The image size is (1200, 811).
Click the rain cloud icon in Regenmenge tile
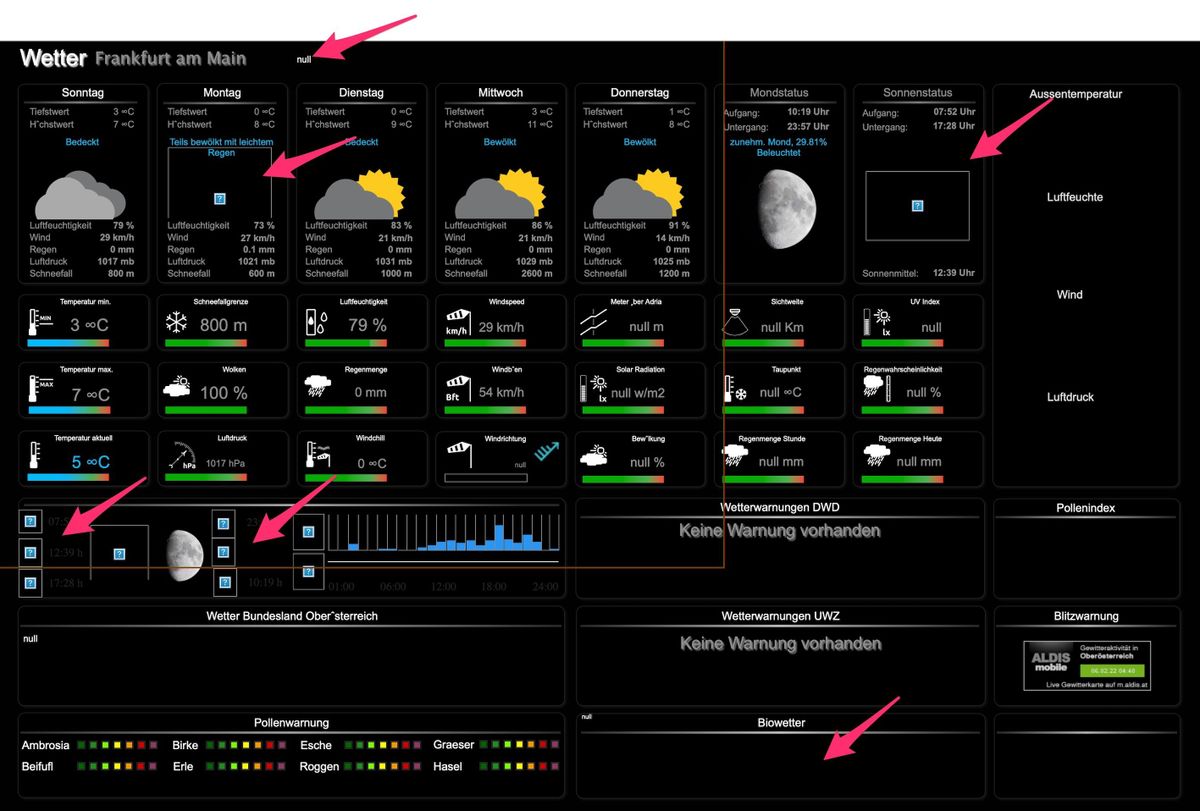(318, 388)
